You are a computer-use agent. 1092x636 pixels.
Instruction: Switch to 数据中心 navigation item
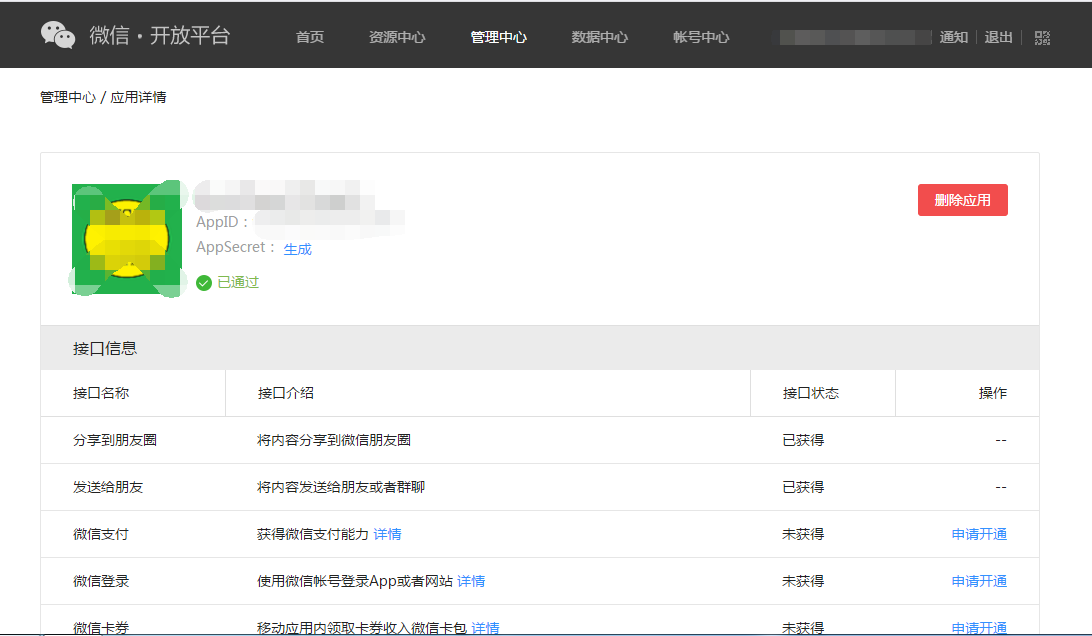(600, 37)
